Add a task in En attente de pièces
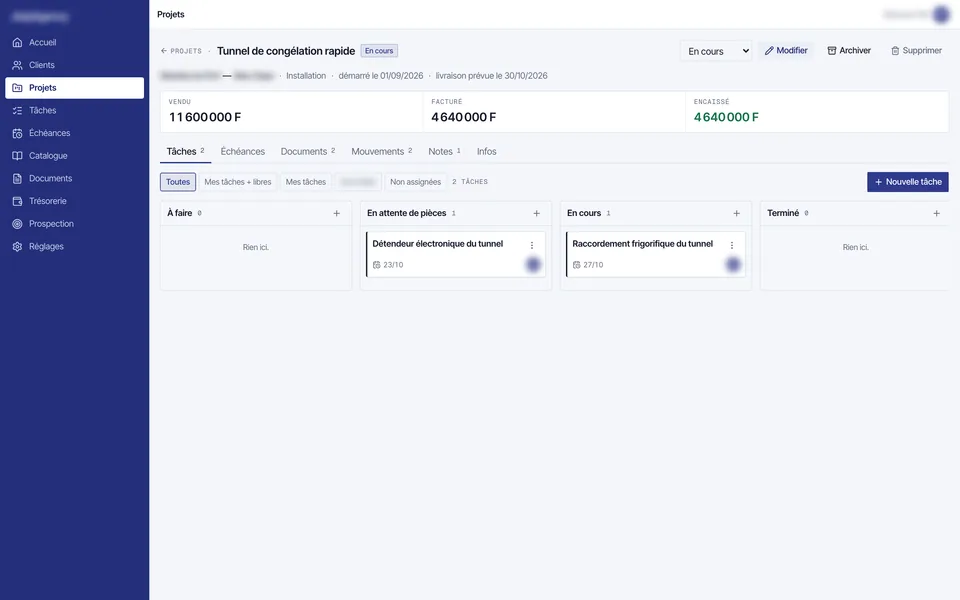 point(536,213)
